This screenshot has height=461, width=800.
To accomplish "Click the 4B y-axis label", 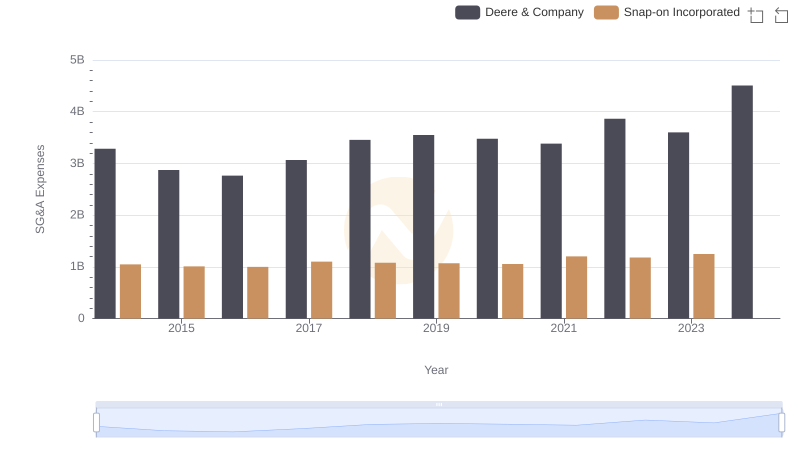I will click(77, 111).
